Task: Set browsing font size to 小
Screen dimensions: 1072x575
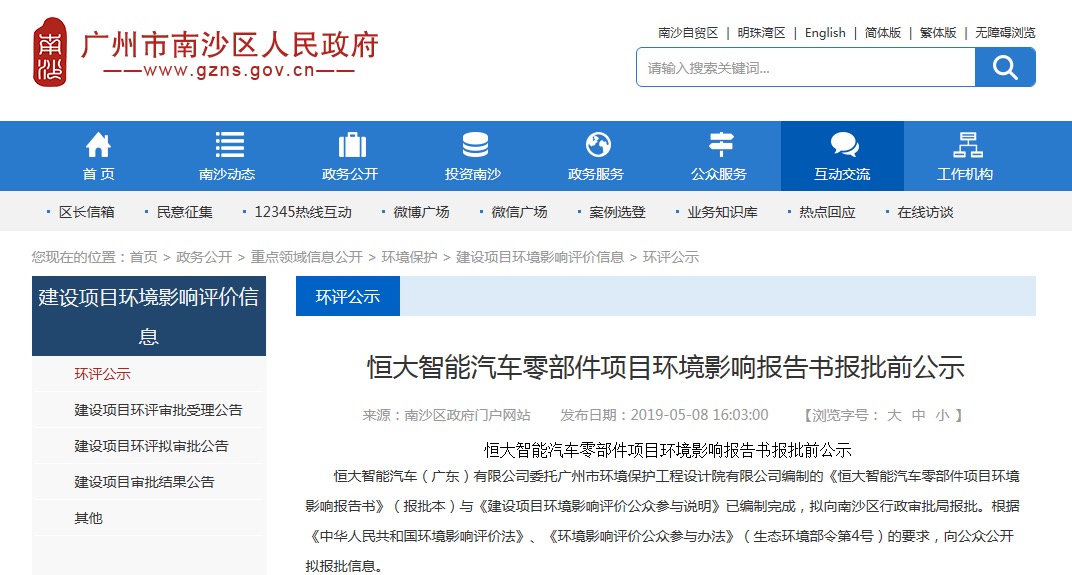Action: [x=942, y=415]
